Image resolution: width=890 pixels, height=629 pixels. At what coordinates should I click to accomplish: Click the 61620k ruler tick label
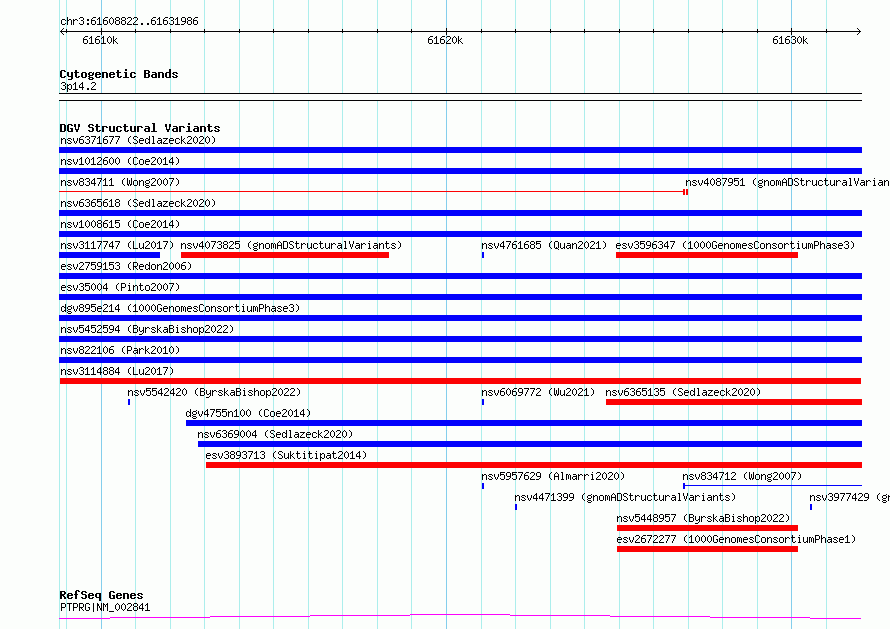pos(445,40)
